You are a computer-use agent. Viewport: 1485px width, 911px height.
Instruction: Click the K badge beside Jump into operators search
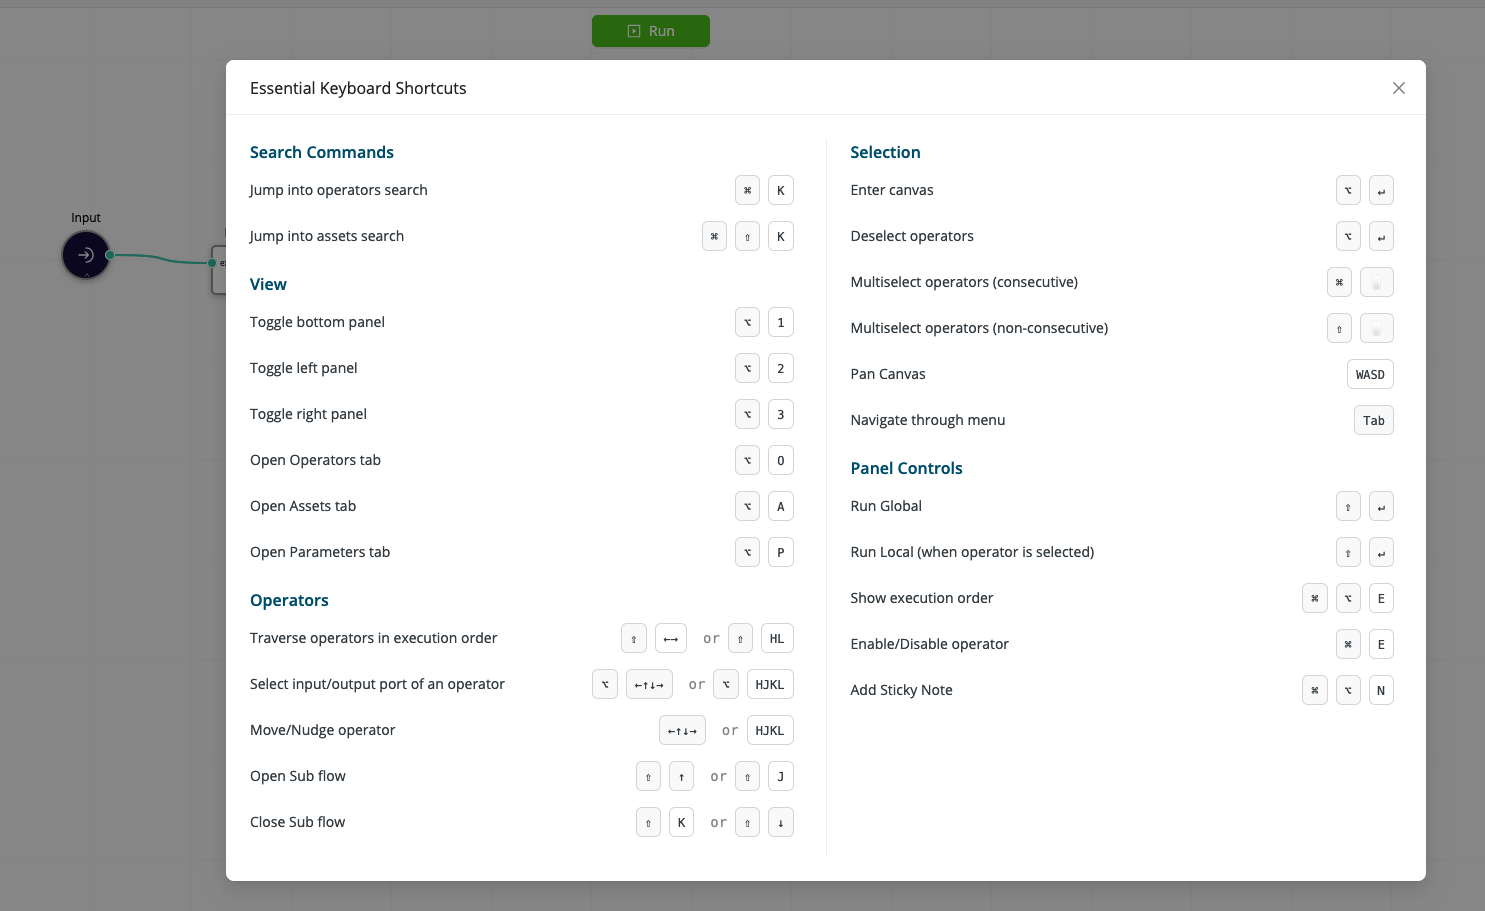[x=781, y=190]
